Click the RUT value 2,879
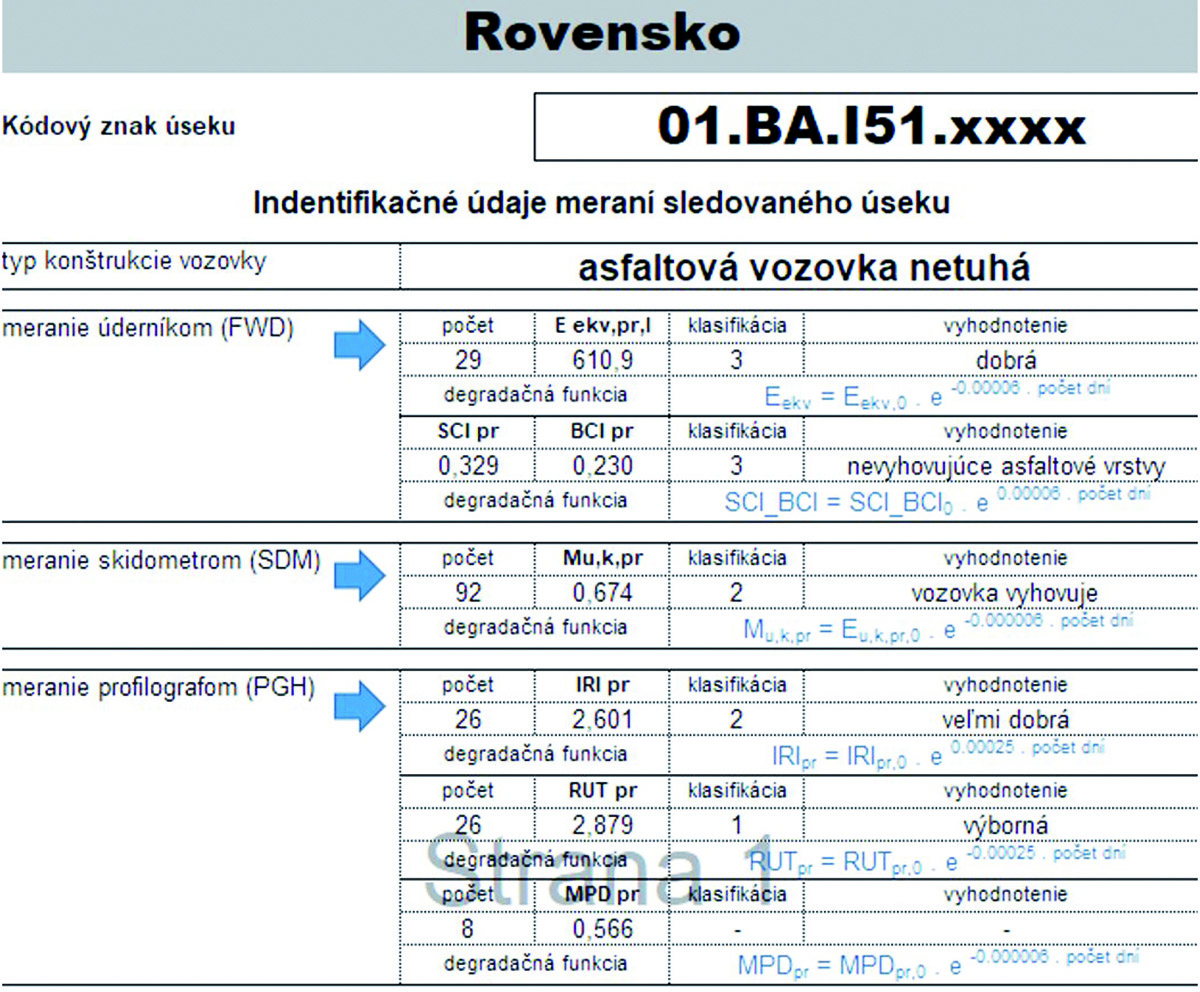 pos(601,825)
